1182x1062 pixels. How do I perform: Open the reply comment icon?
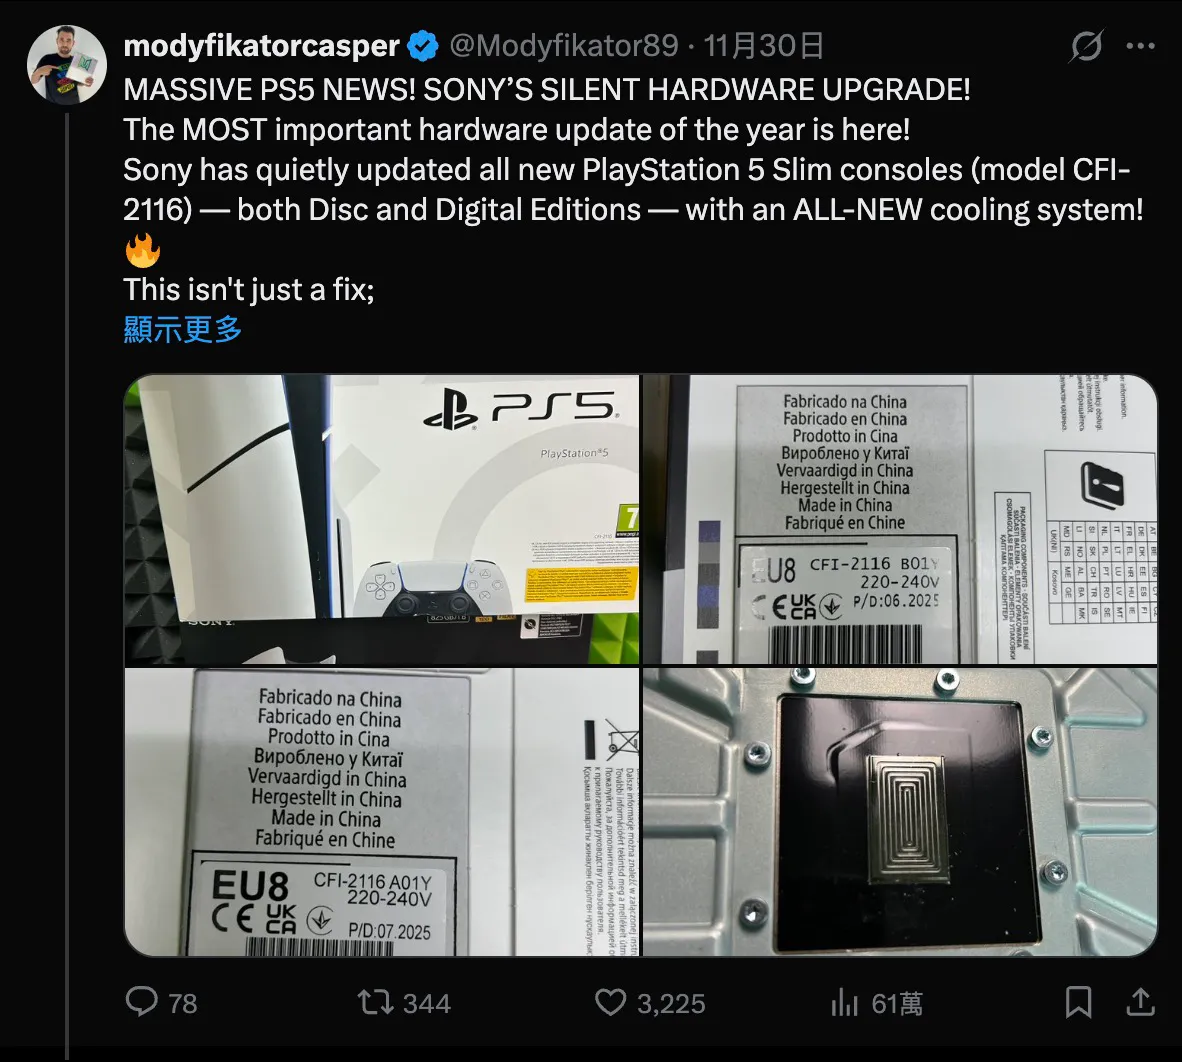coord(142,1002)
